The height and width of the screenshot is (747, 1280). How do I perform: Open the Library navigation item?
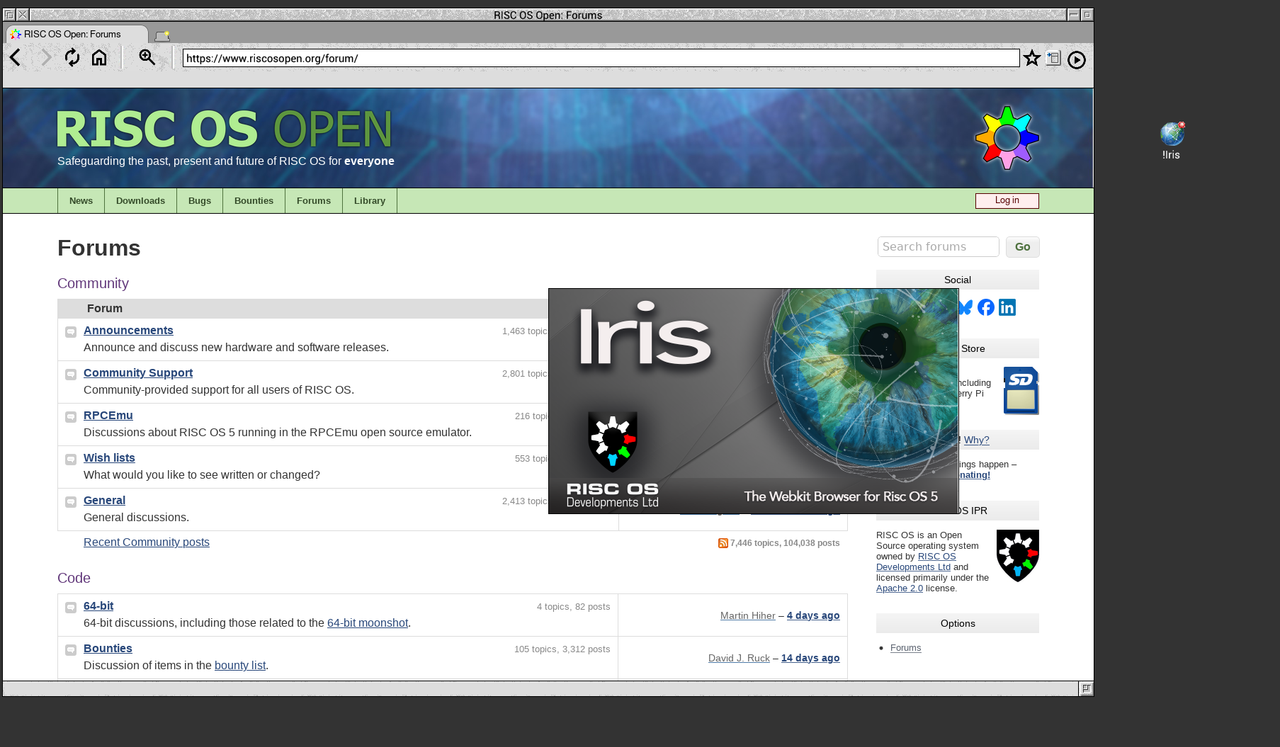click(369, 201)
